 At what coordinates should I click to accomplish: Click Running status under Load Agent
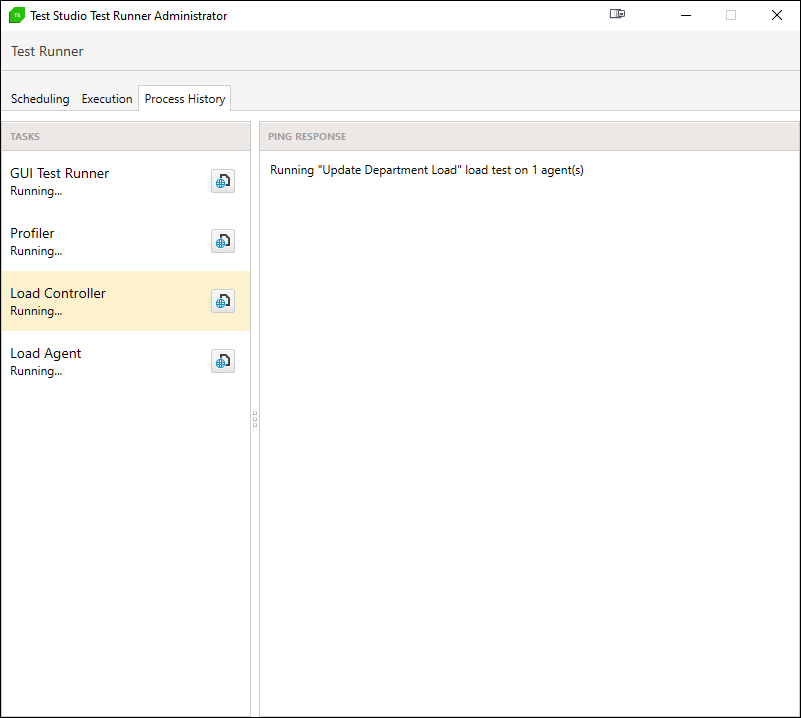36,371
